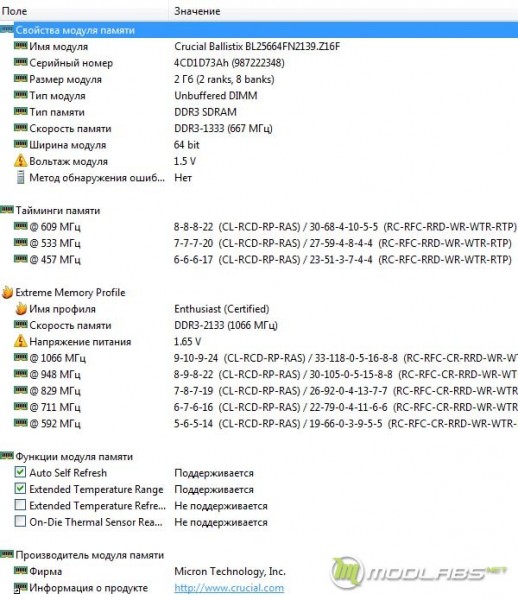Click the warning icon next to Напряжение питания
This screenshot has height=600, width=518.
tap(20, 341)
